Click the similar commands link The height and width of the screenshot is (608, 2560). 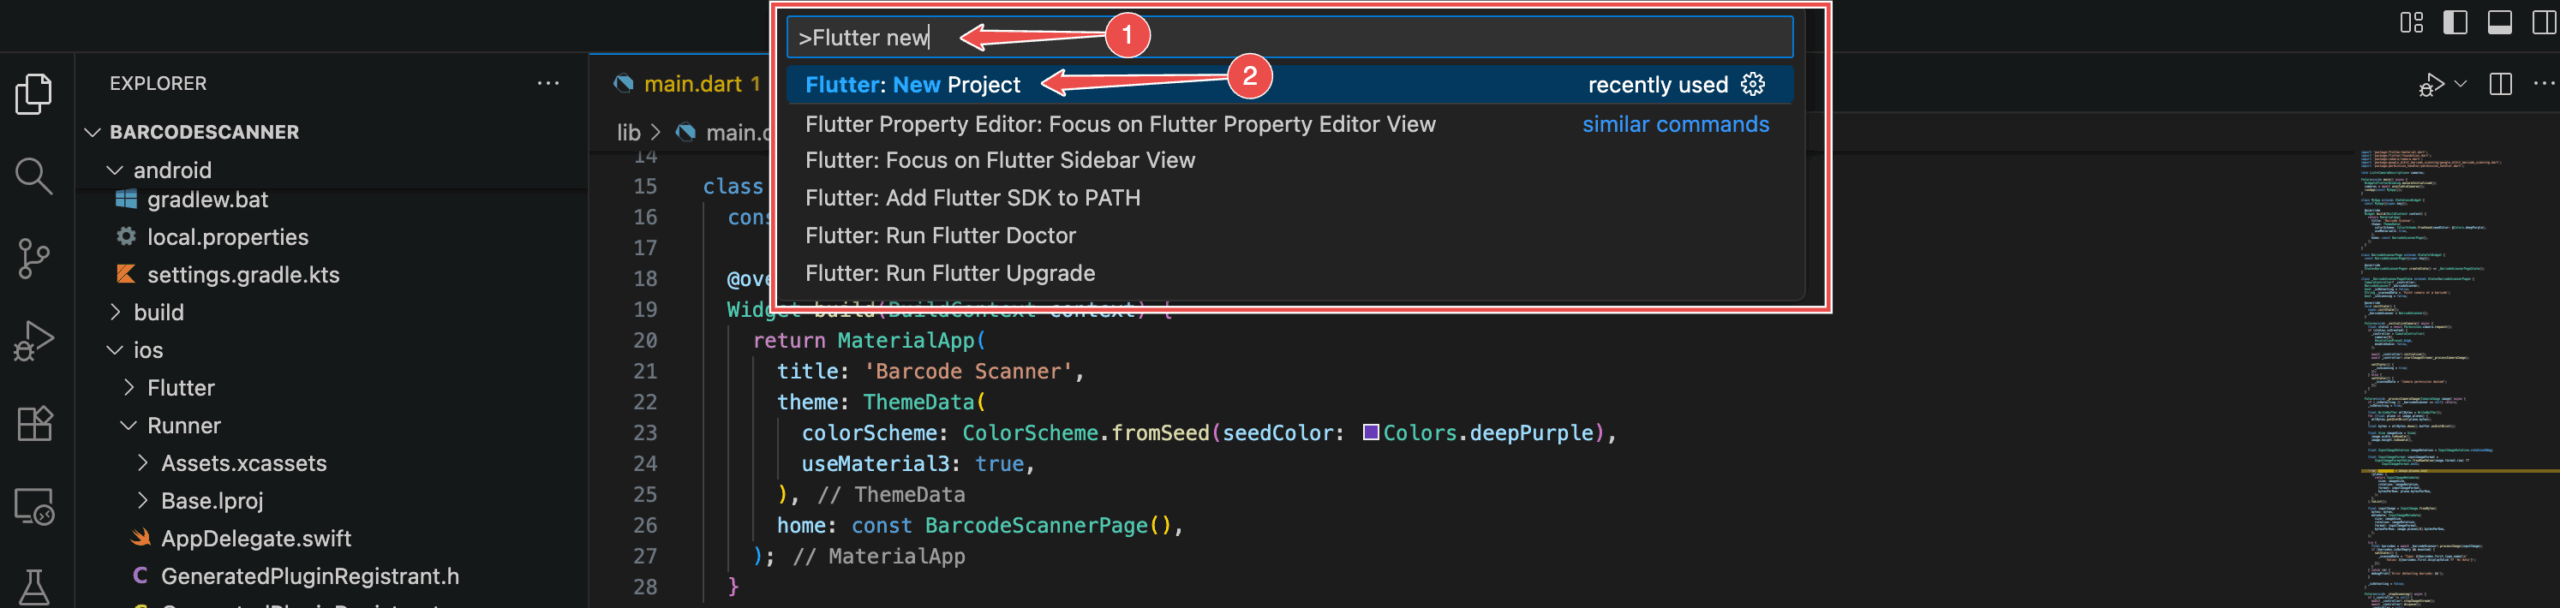1675,124
